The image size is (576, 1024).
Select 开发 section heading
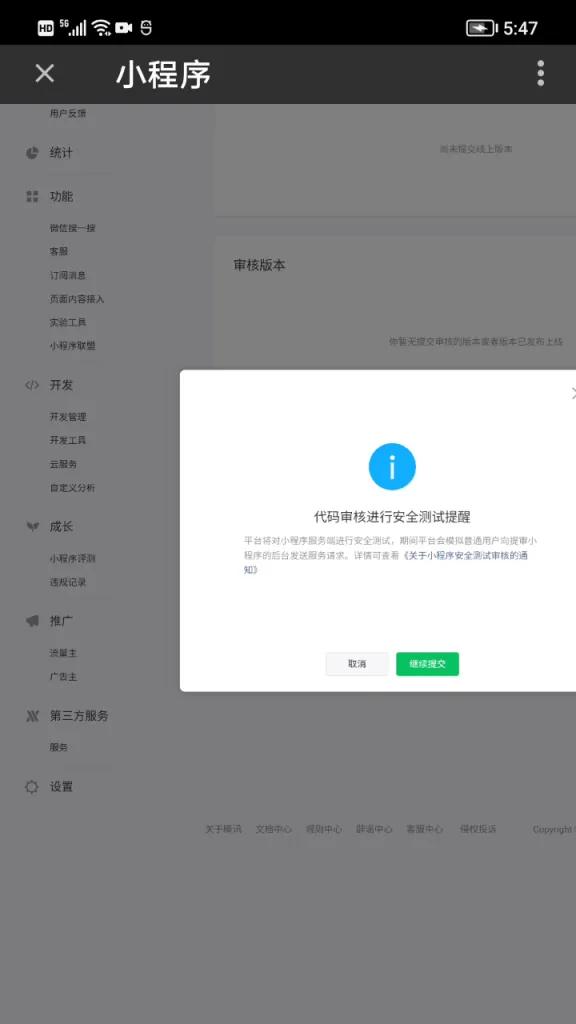[x=61, y=385]
